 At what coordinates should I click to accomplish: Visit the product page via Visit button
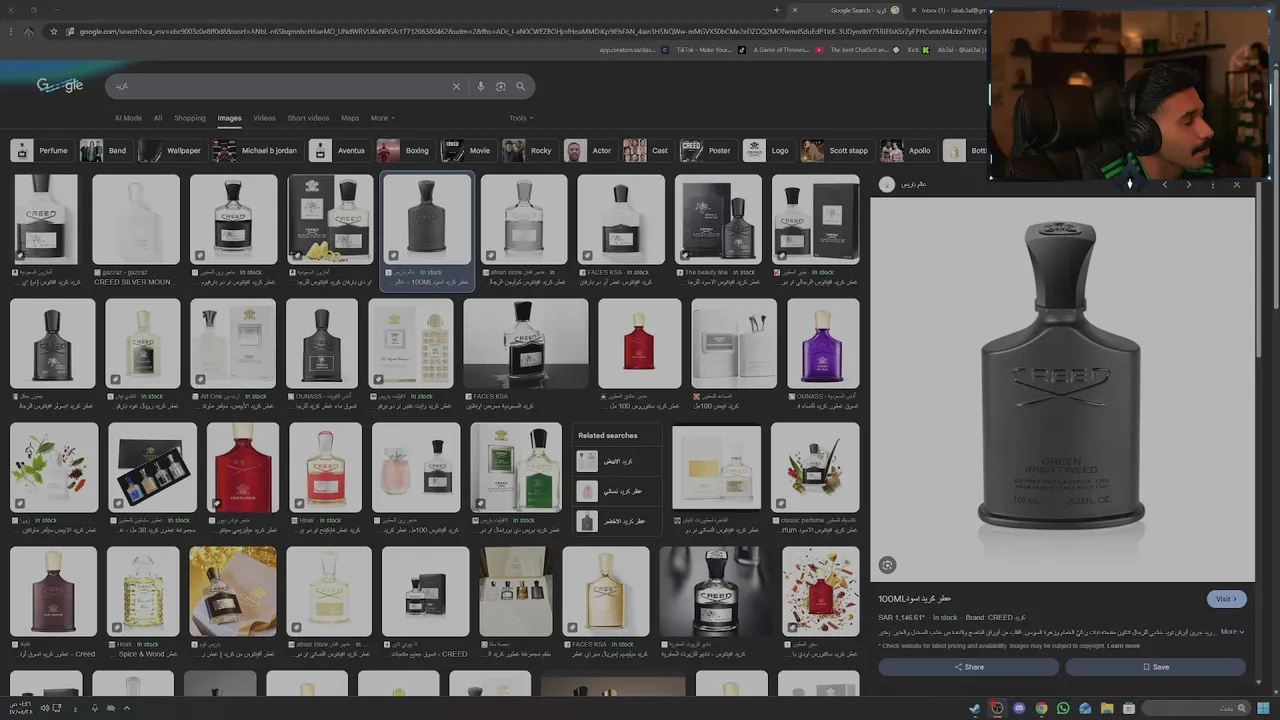[1226, 599]
